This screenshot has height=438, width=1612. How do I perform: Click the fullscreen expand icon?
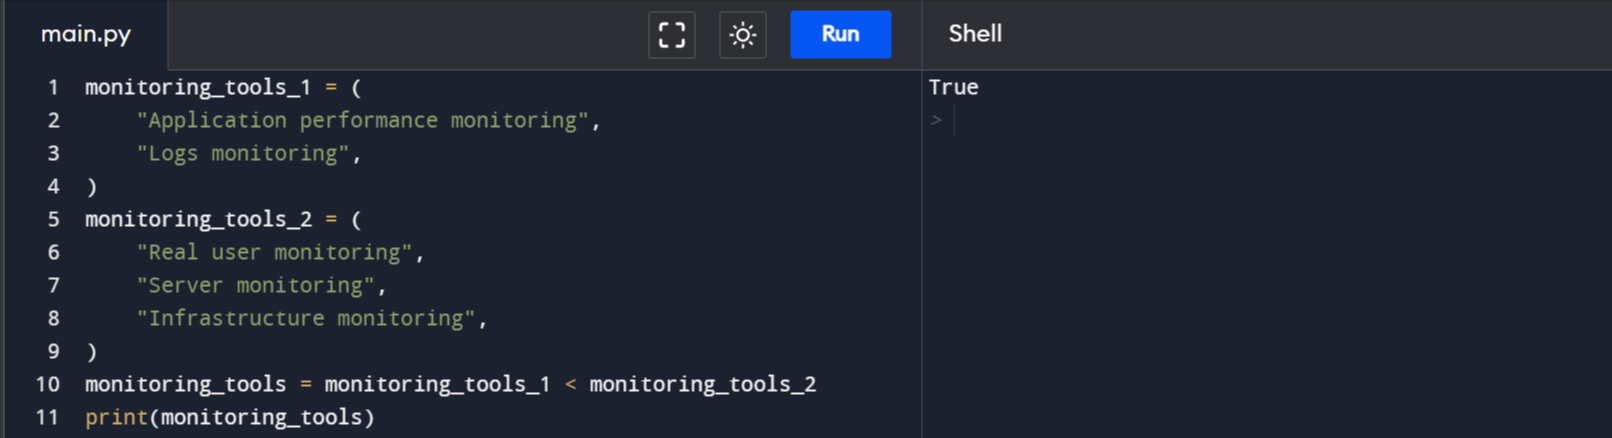(x=672, y=35)
